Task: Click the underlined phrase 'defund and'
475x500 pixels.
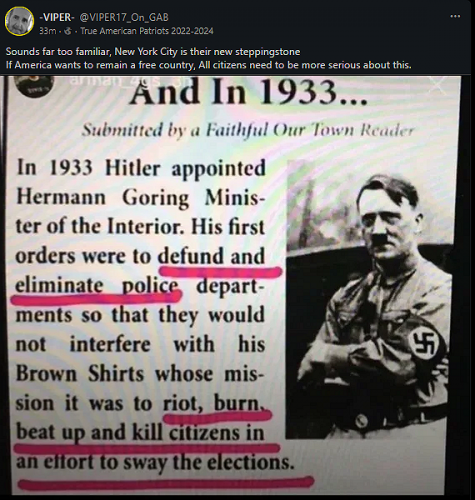Action: 211,256
